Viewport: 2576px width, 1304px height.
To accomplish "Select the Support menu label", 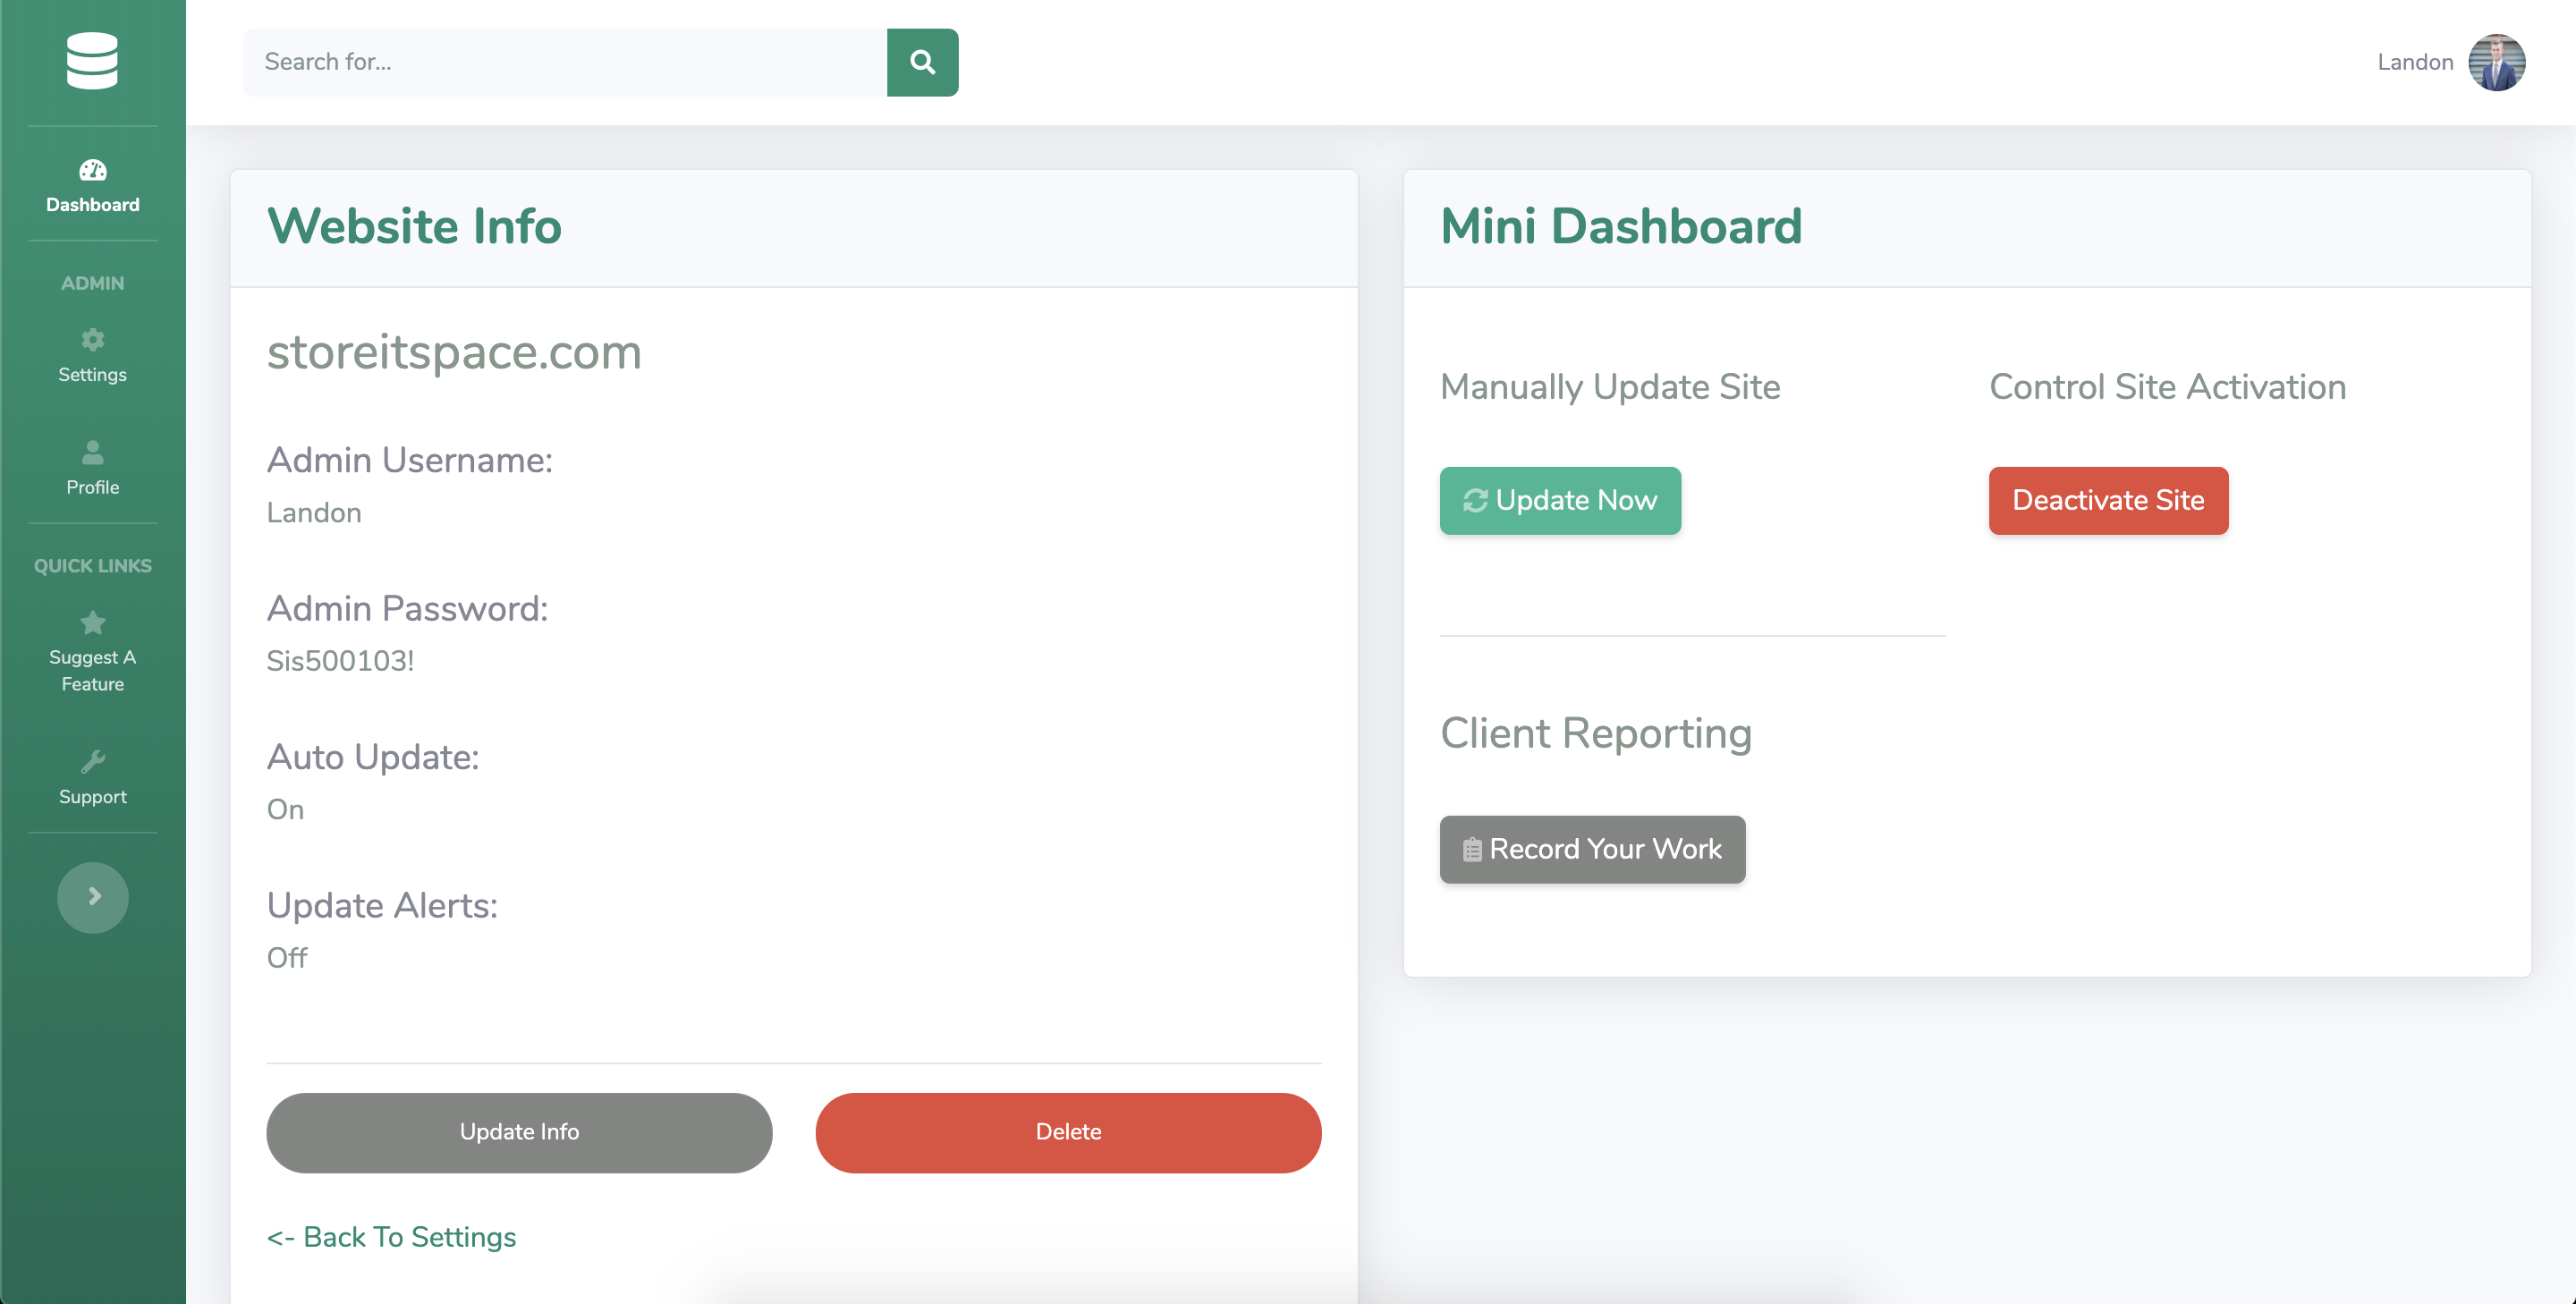I will tap(92, 797).
